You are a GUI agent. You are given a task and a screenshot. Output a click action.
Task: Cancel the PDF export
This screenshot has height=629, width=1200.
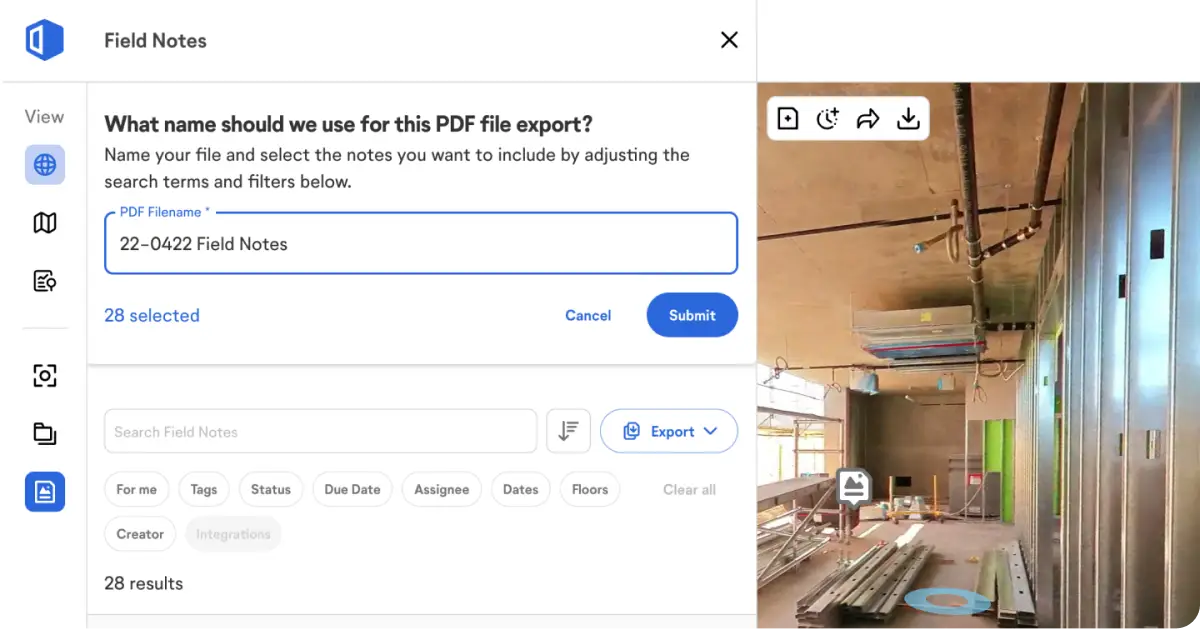(x=588, y=315)
